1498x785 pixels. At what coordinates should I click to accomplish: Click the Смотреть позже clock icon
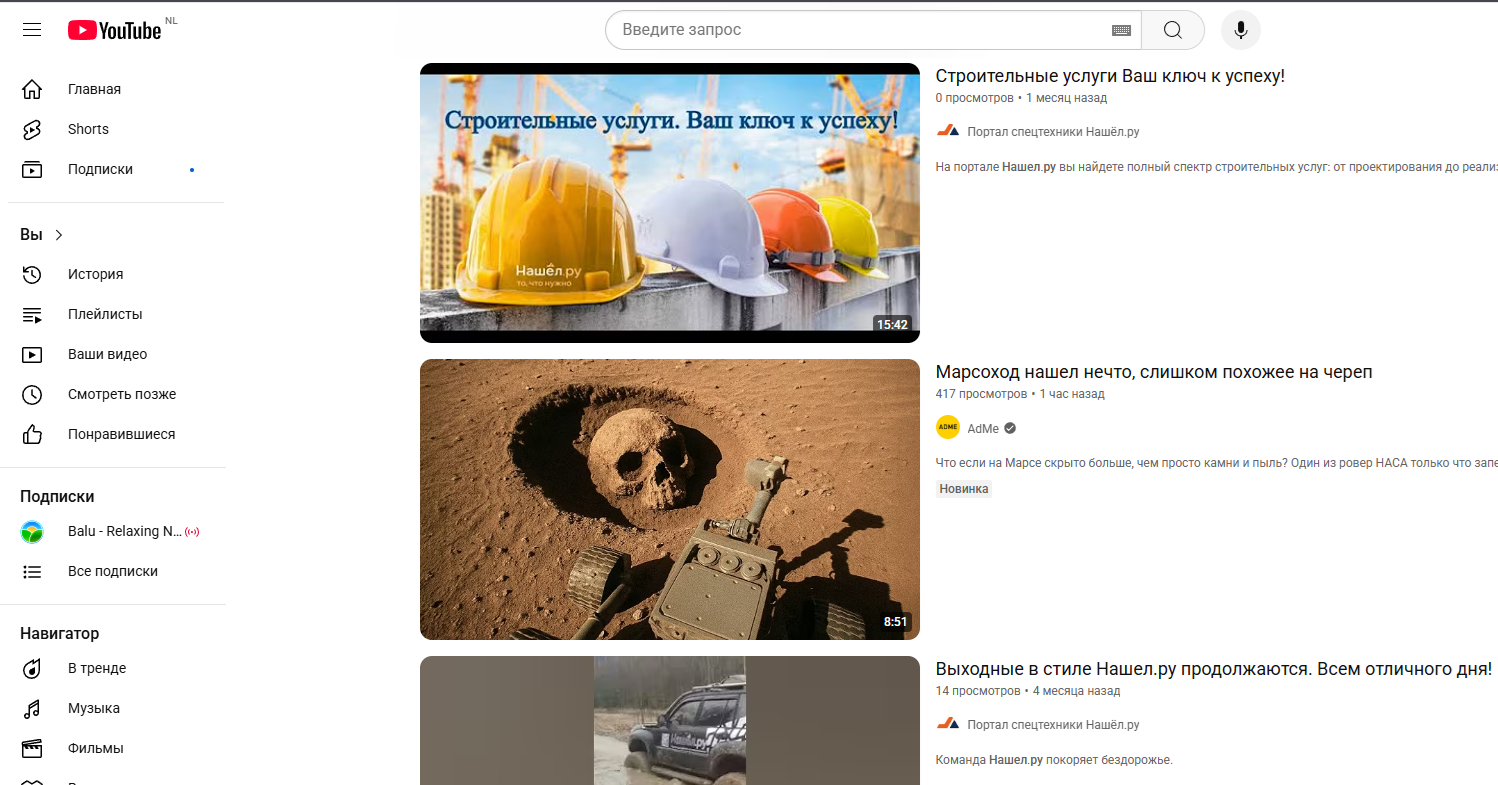click(32, 394)
